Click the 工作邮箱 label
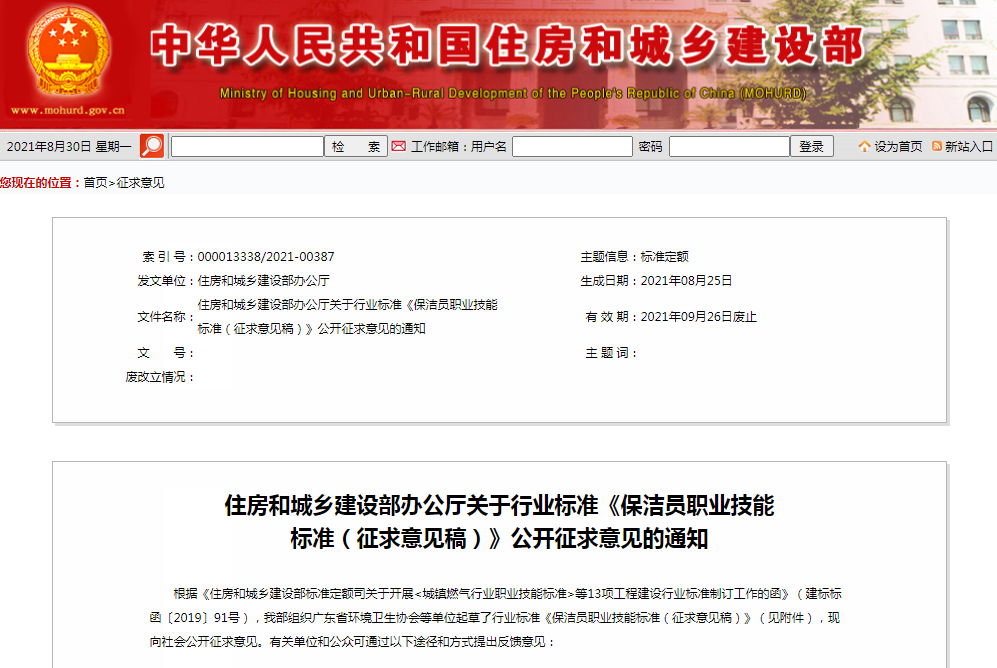 pyautogui.click(x=438, y=146)
